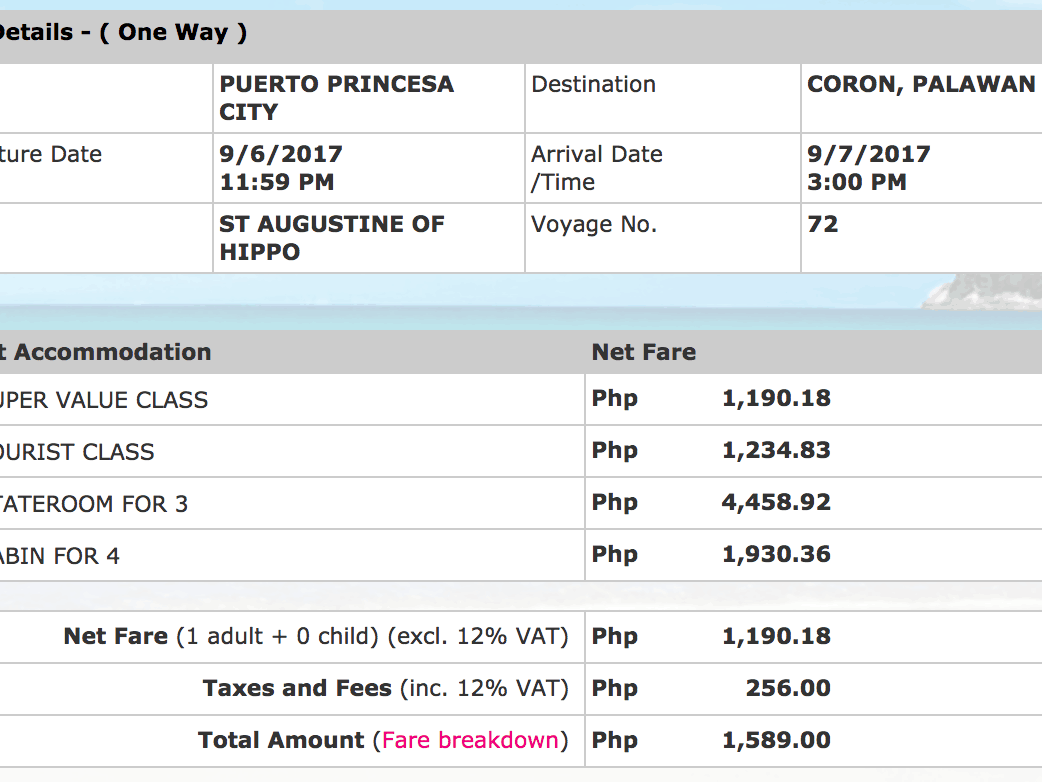Click the Taxes and Fees amount 256.00

(x=788, y=689)
